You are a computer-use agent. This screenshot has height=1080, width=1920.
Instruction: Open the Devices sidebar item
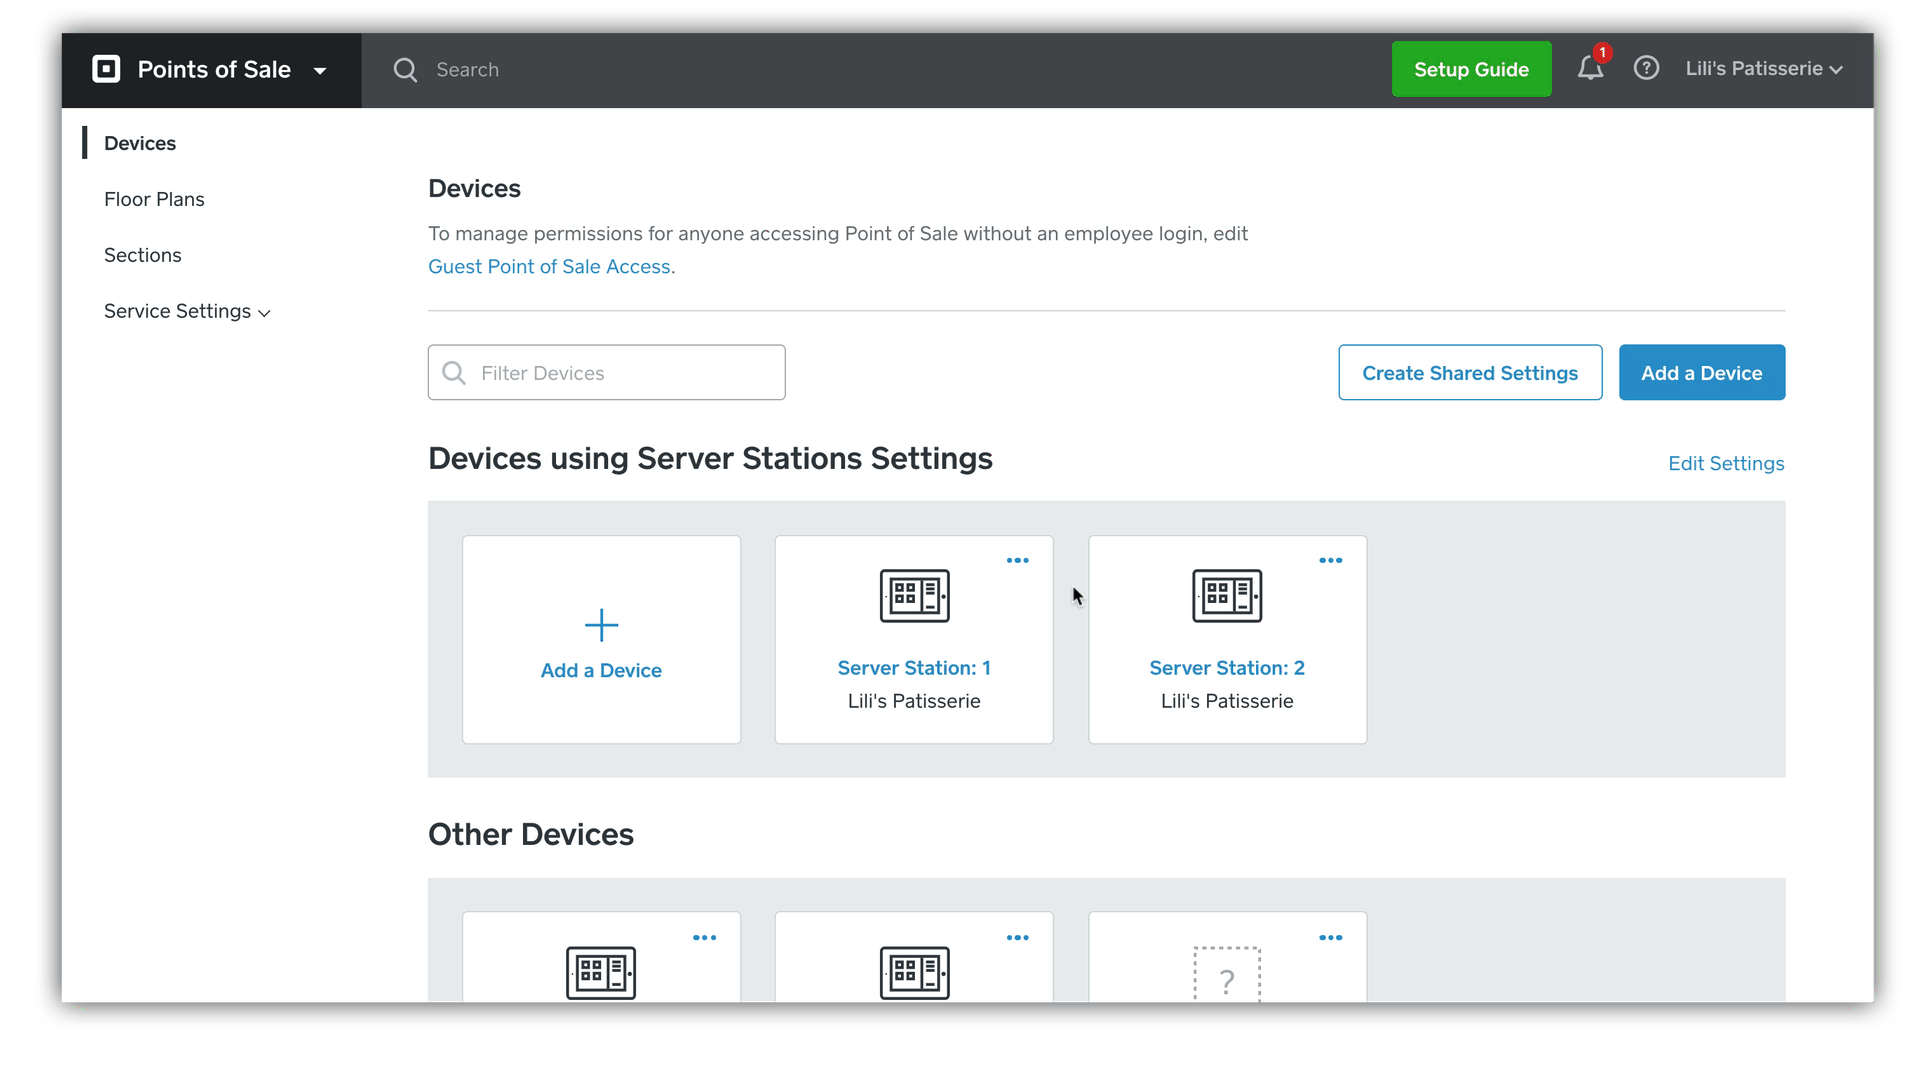140,143
